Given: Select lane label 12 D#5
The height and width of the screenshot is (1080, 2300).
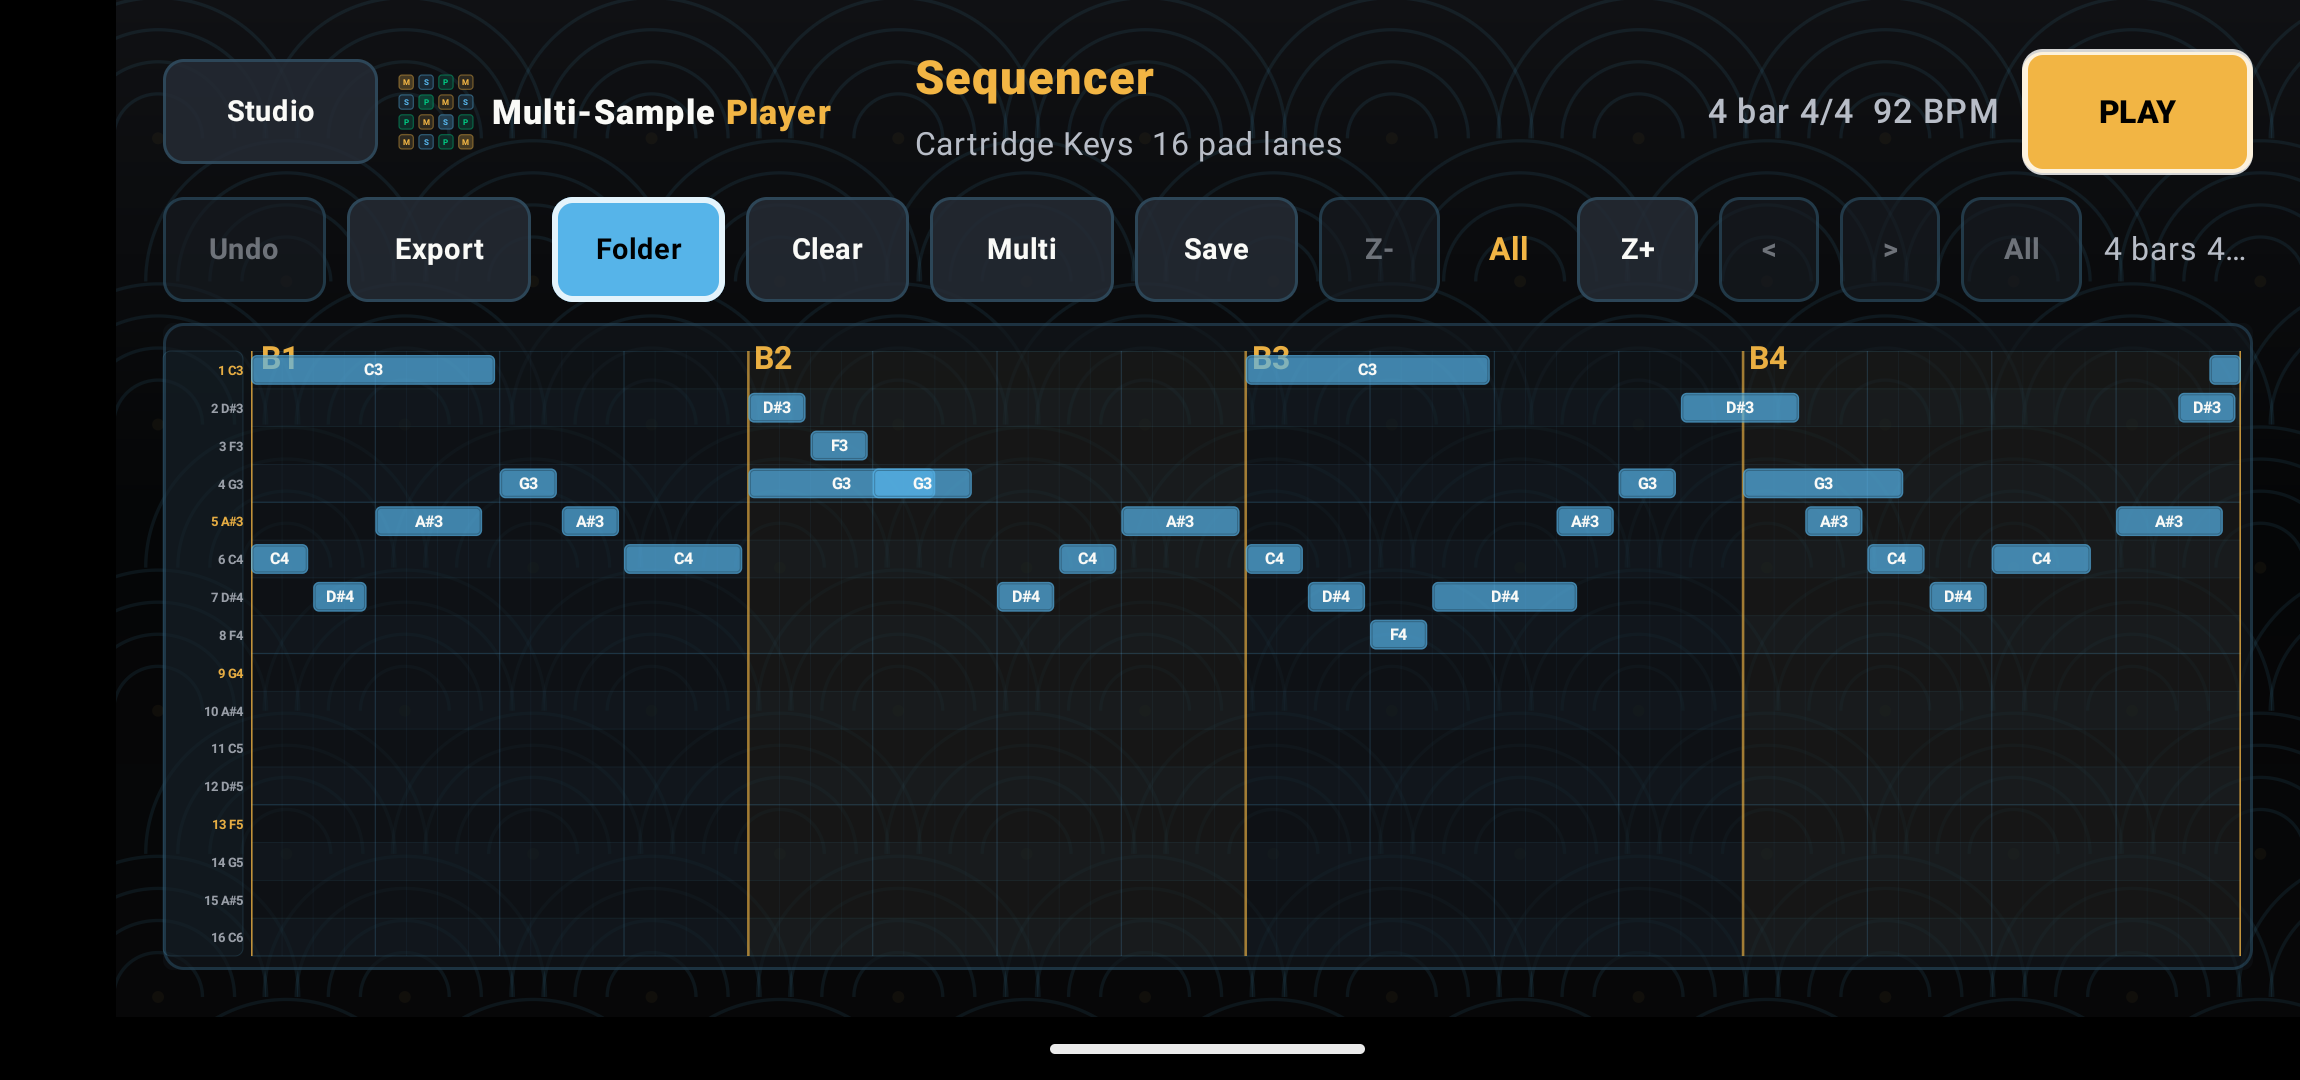Looking at the screenshot, I should [223, 786].
